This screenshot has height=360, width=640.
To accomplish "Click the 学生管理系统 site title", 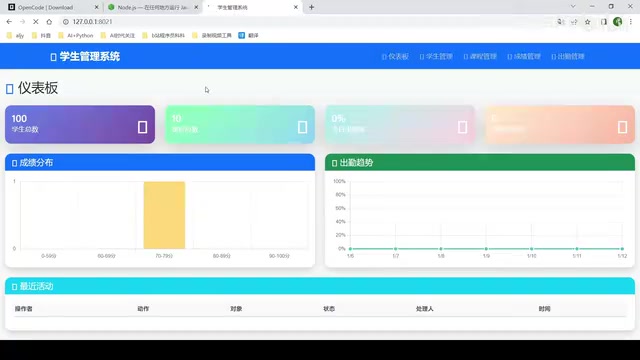I will point(85,56).
